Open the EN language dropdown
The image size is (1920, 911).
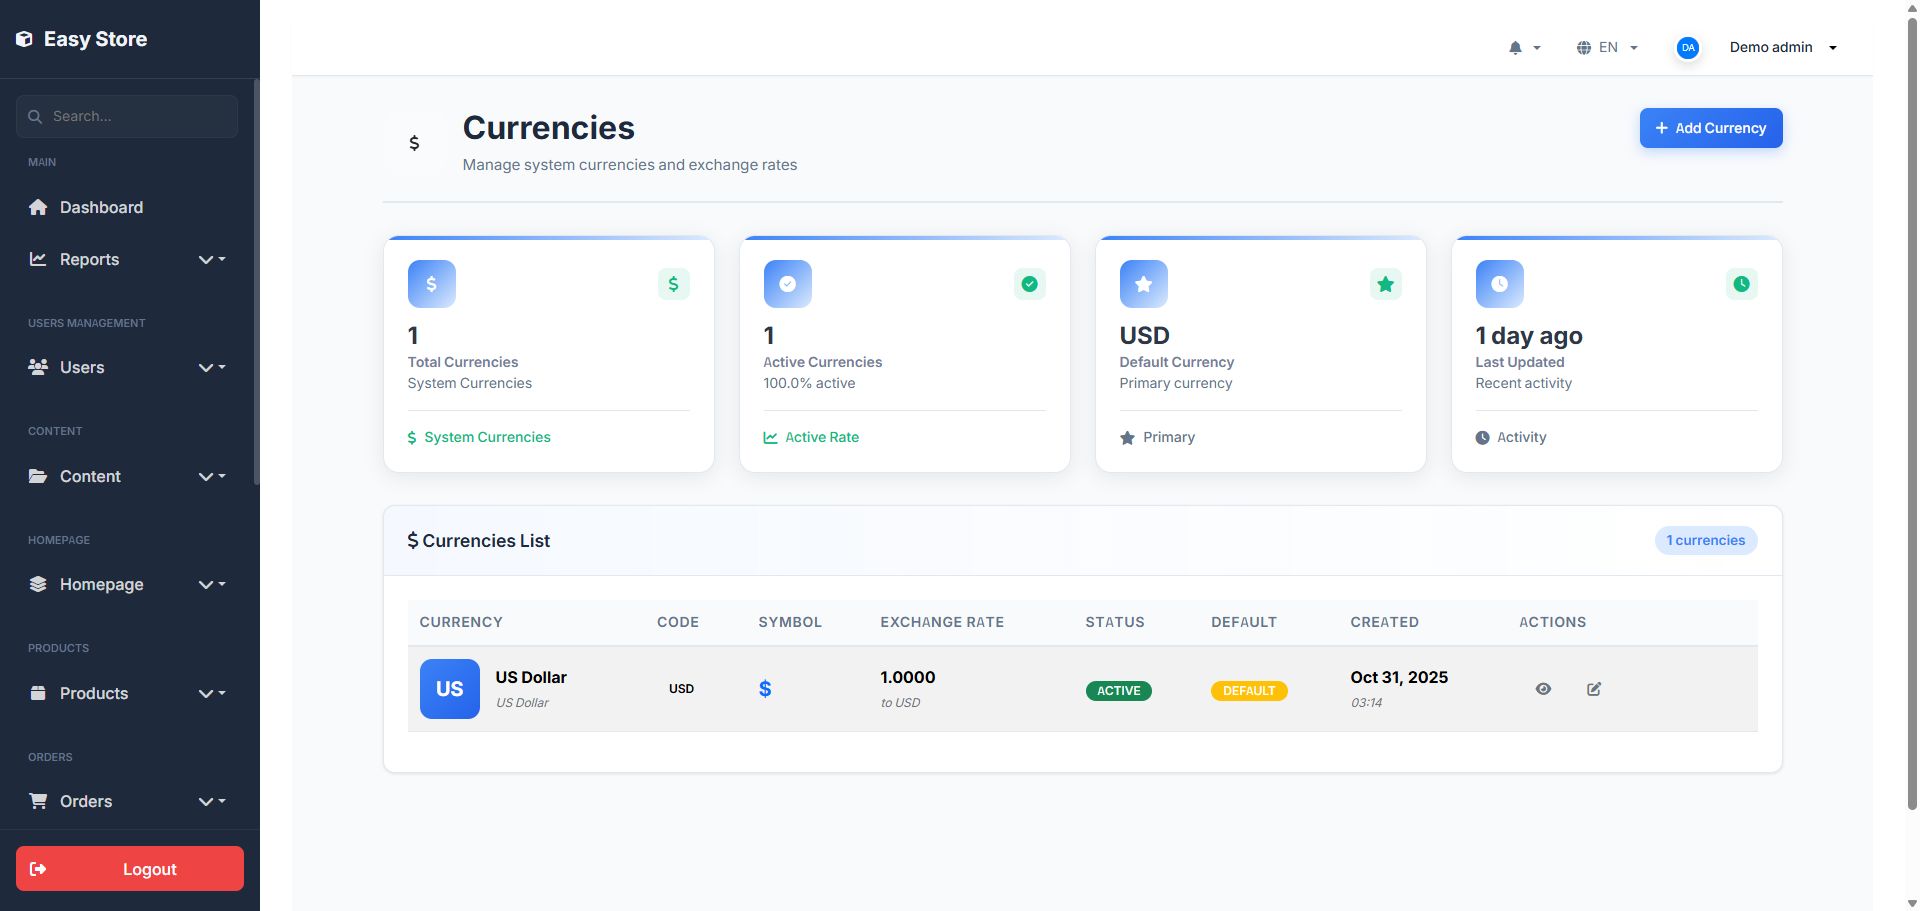pos(1607,48)
